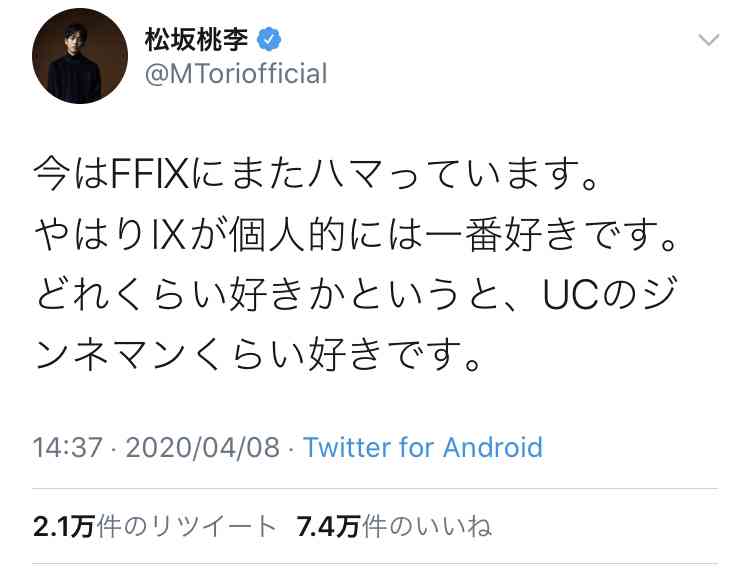Viewport: 750px width, 570px height.
Task: Click the blue verified badge icon
Action: pos(269,39)
